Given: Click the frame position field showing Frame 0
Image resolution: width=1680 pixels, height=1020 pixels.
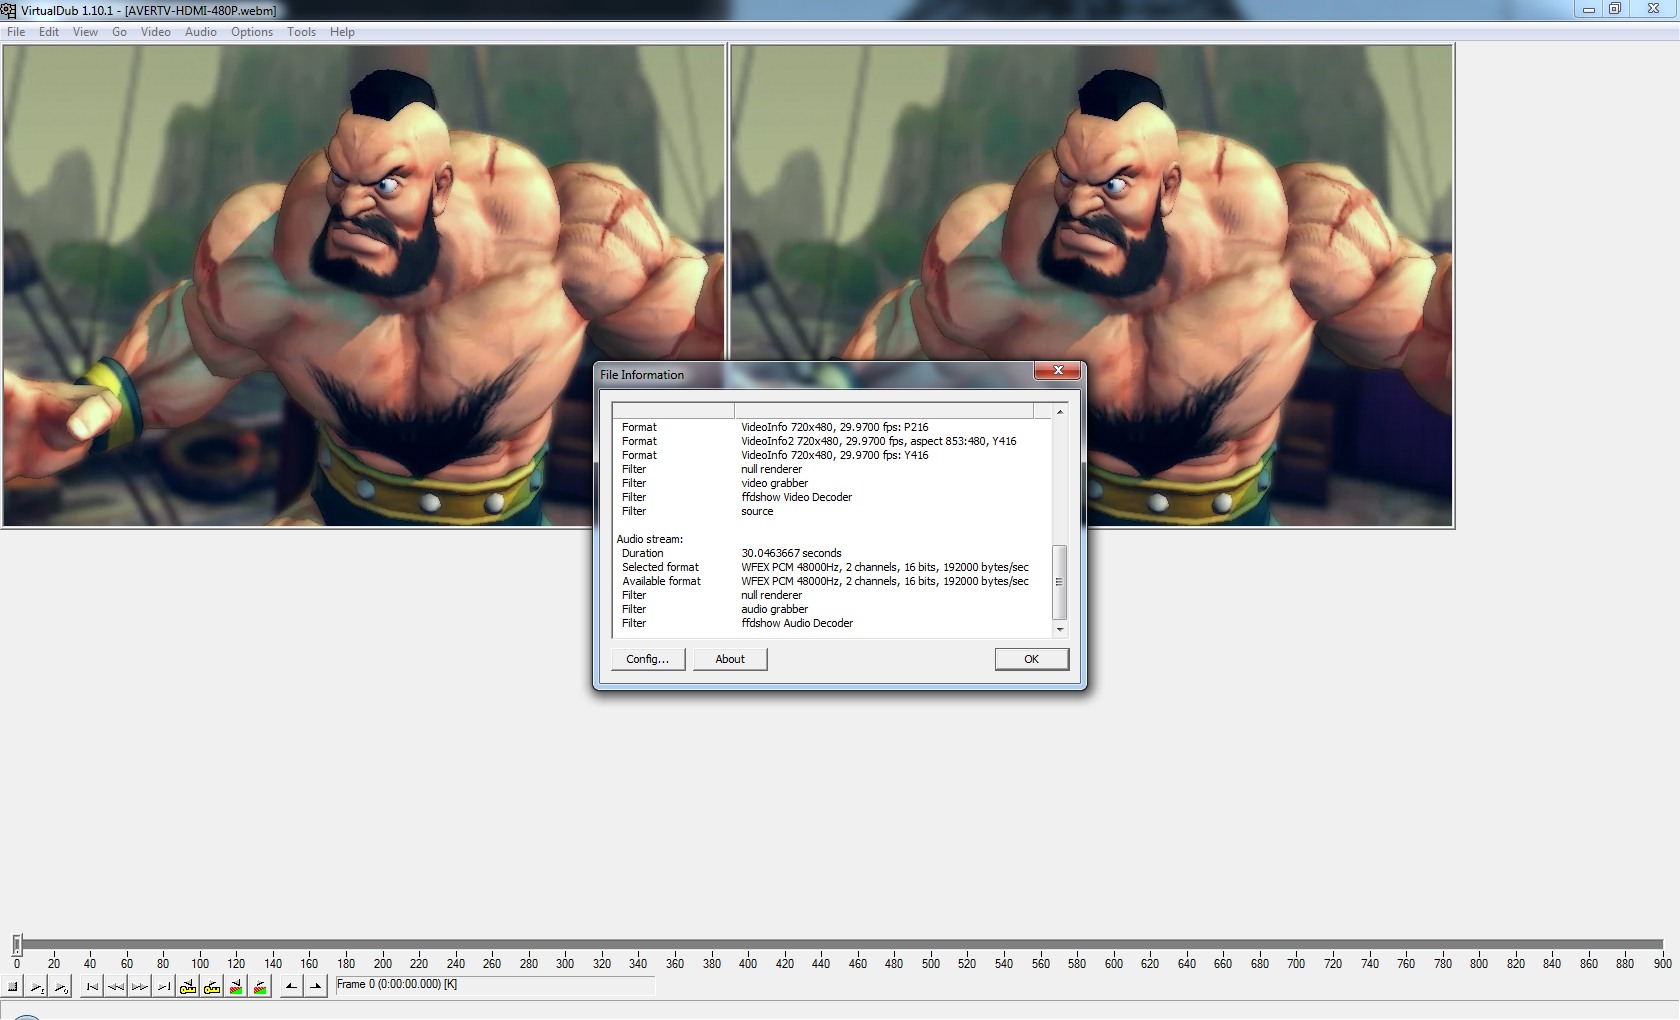Looking at the screenshot, I should coord(495,985).
